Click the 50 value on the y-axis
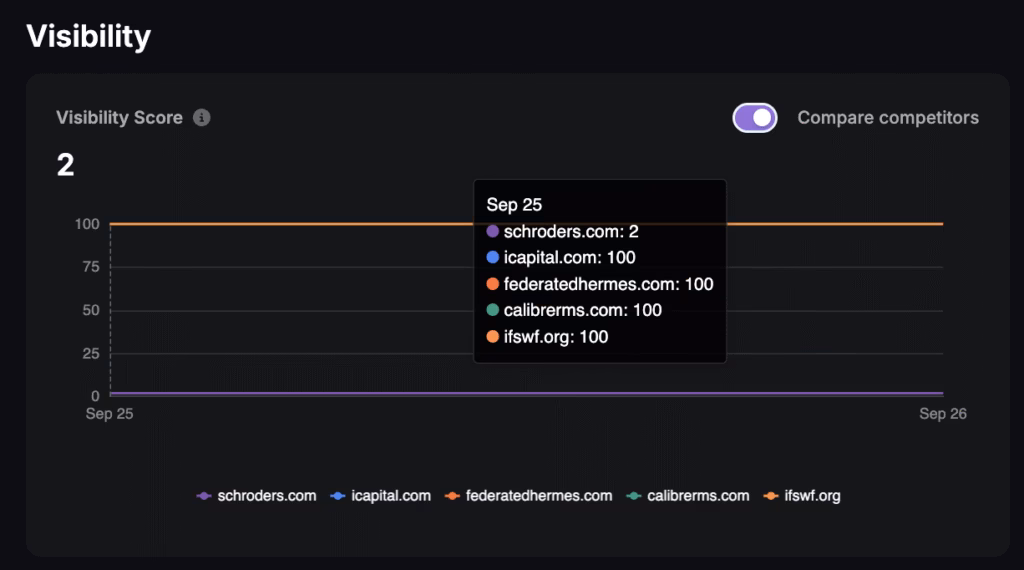The width and height of the screenshot is (1024, 570). [90, 310]
